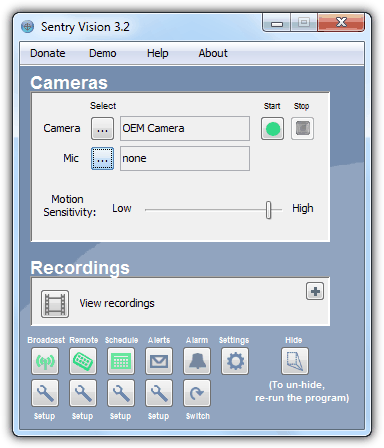This screenshot has width=384, height=448.
Task: Open microphone selection with the Mic ellipsis button
Action: (x=102, y=159)
